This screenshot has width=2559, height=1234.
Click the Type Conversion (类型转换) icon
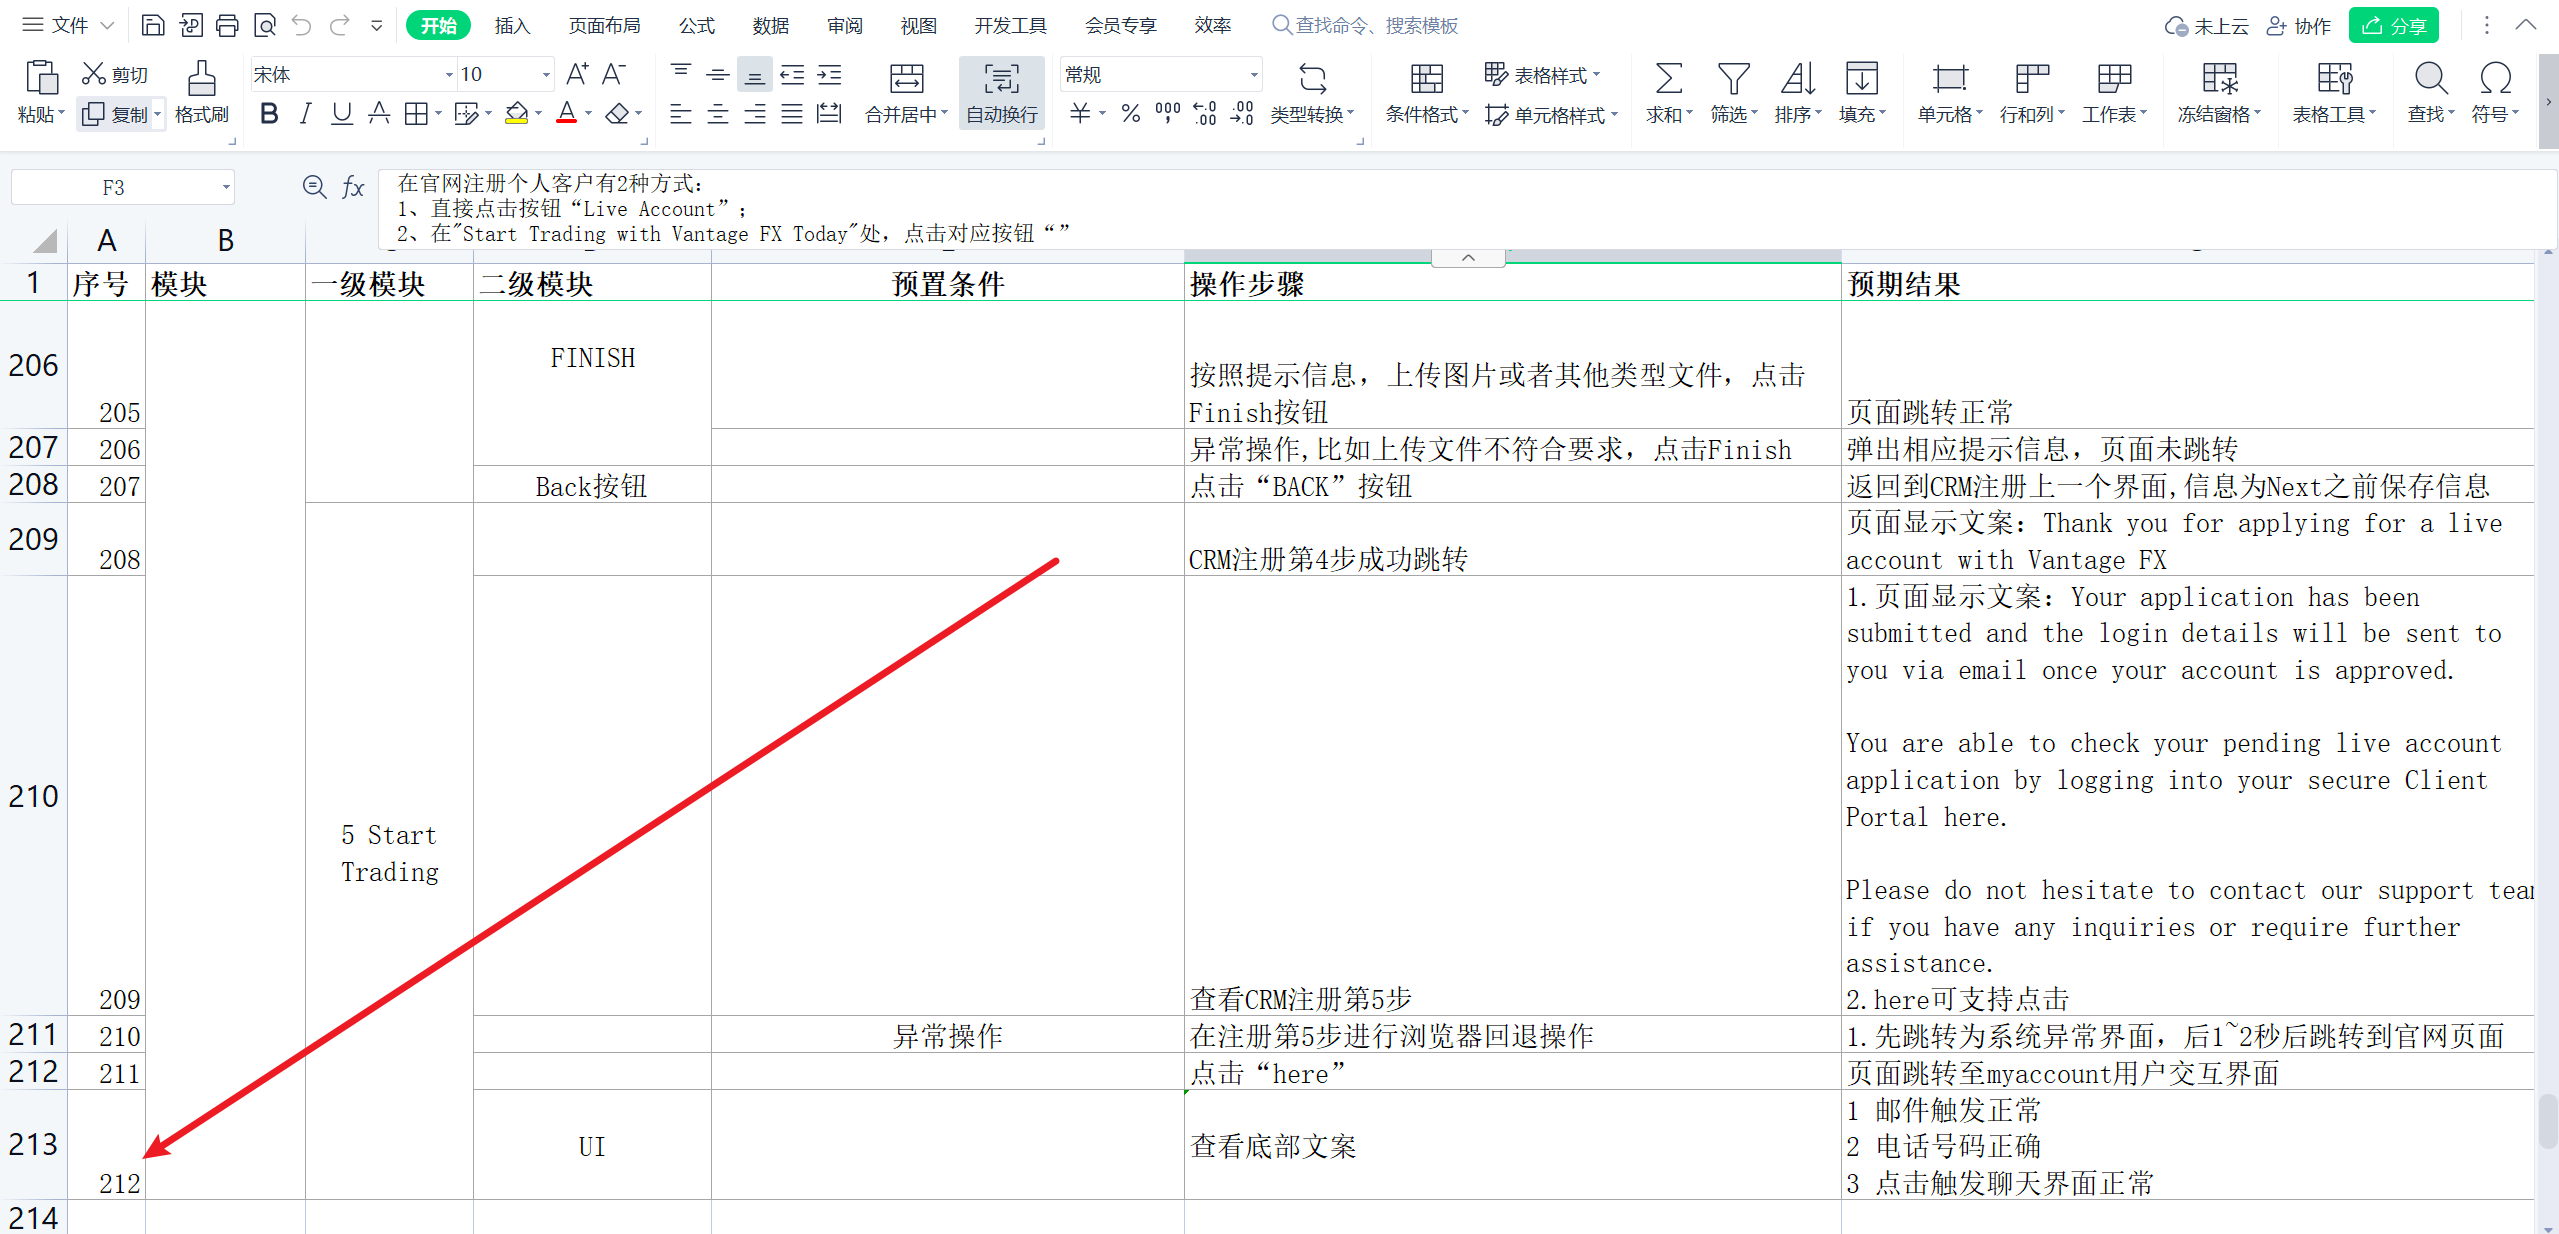[1312, 78]
